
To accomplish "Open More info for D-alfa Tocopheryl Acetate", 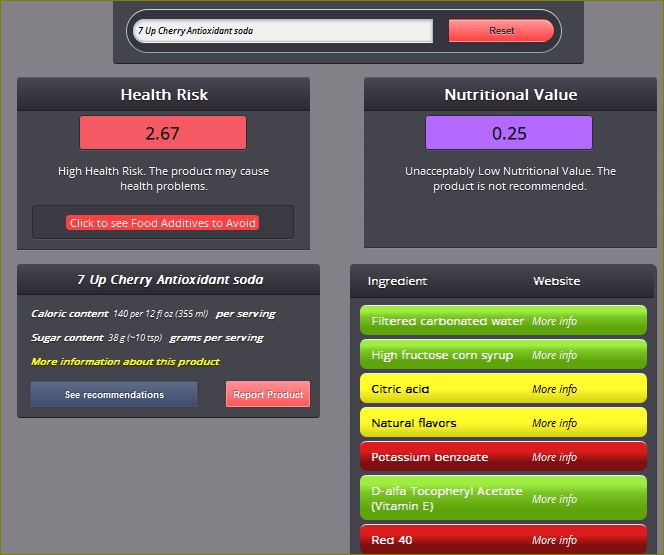I will pos(554,499).
